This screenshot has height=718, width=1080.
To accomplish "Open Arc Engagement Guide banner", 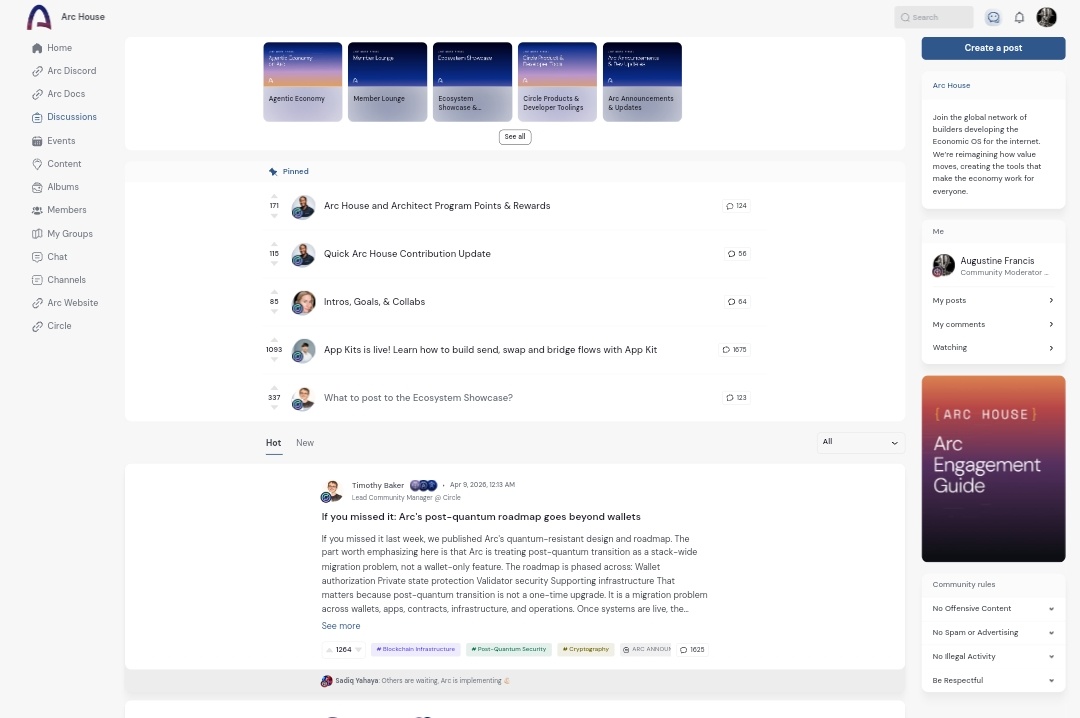I will (x=993, y=469).
